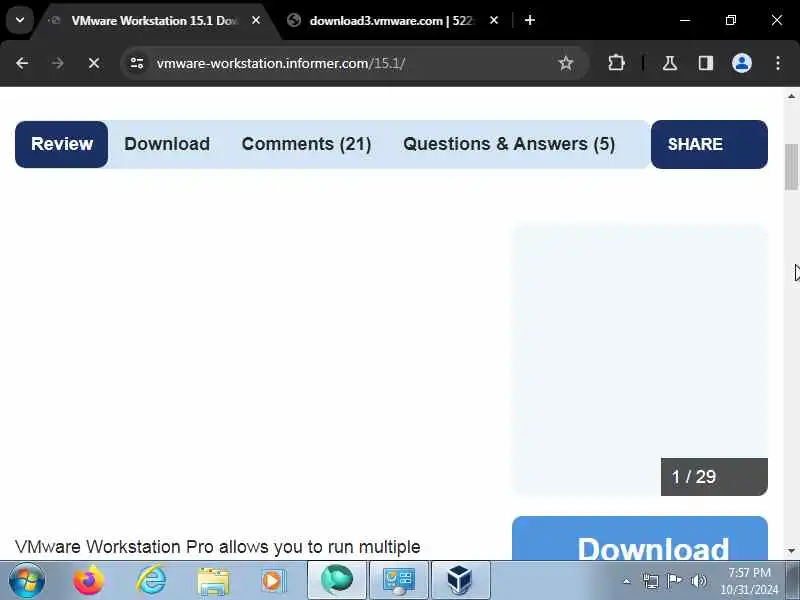The width and height of the screenshot is (800, 600).
Task: Close the download3.vmware.com tab
Action: 494,20
